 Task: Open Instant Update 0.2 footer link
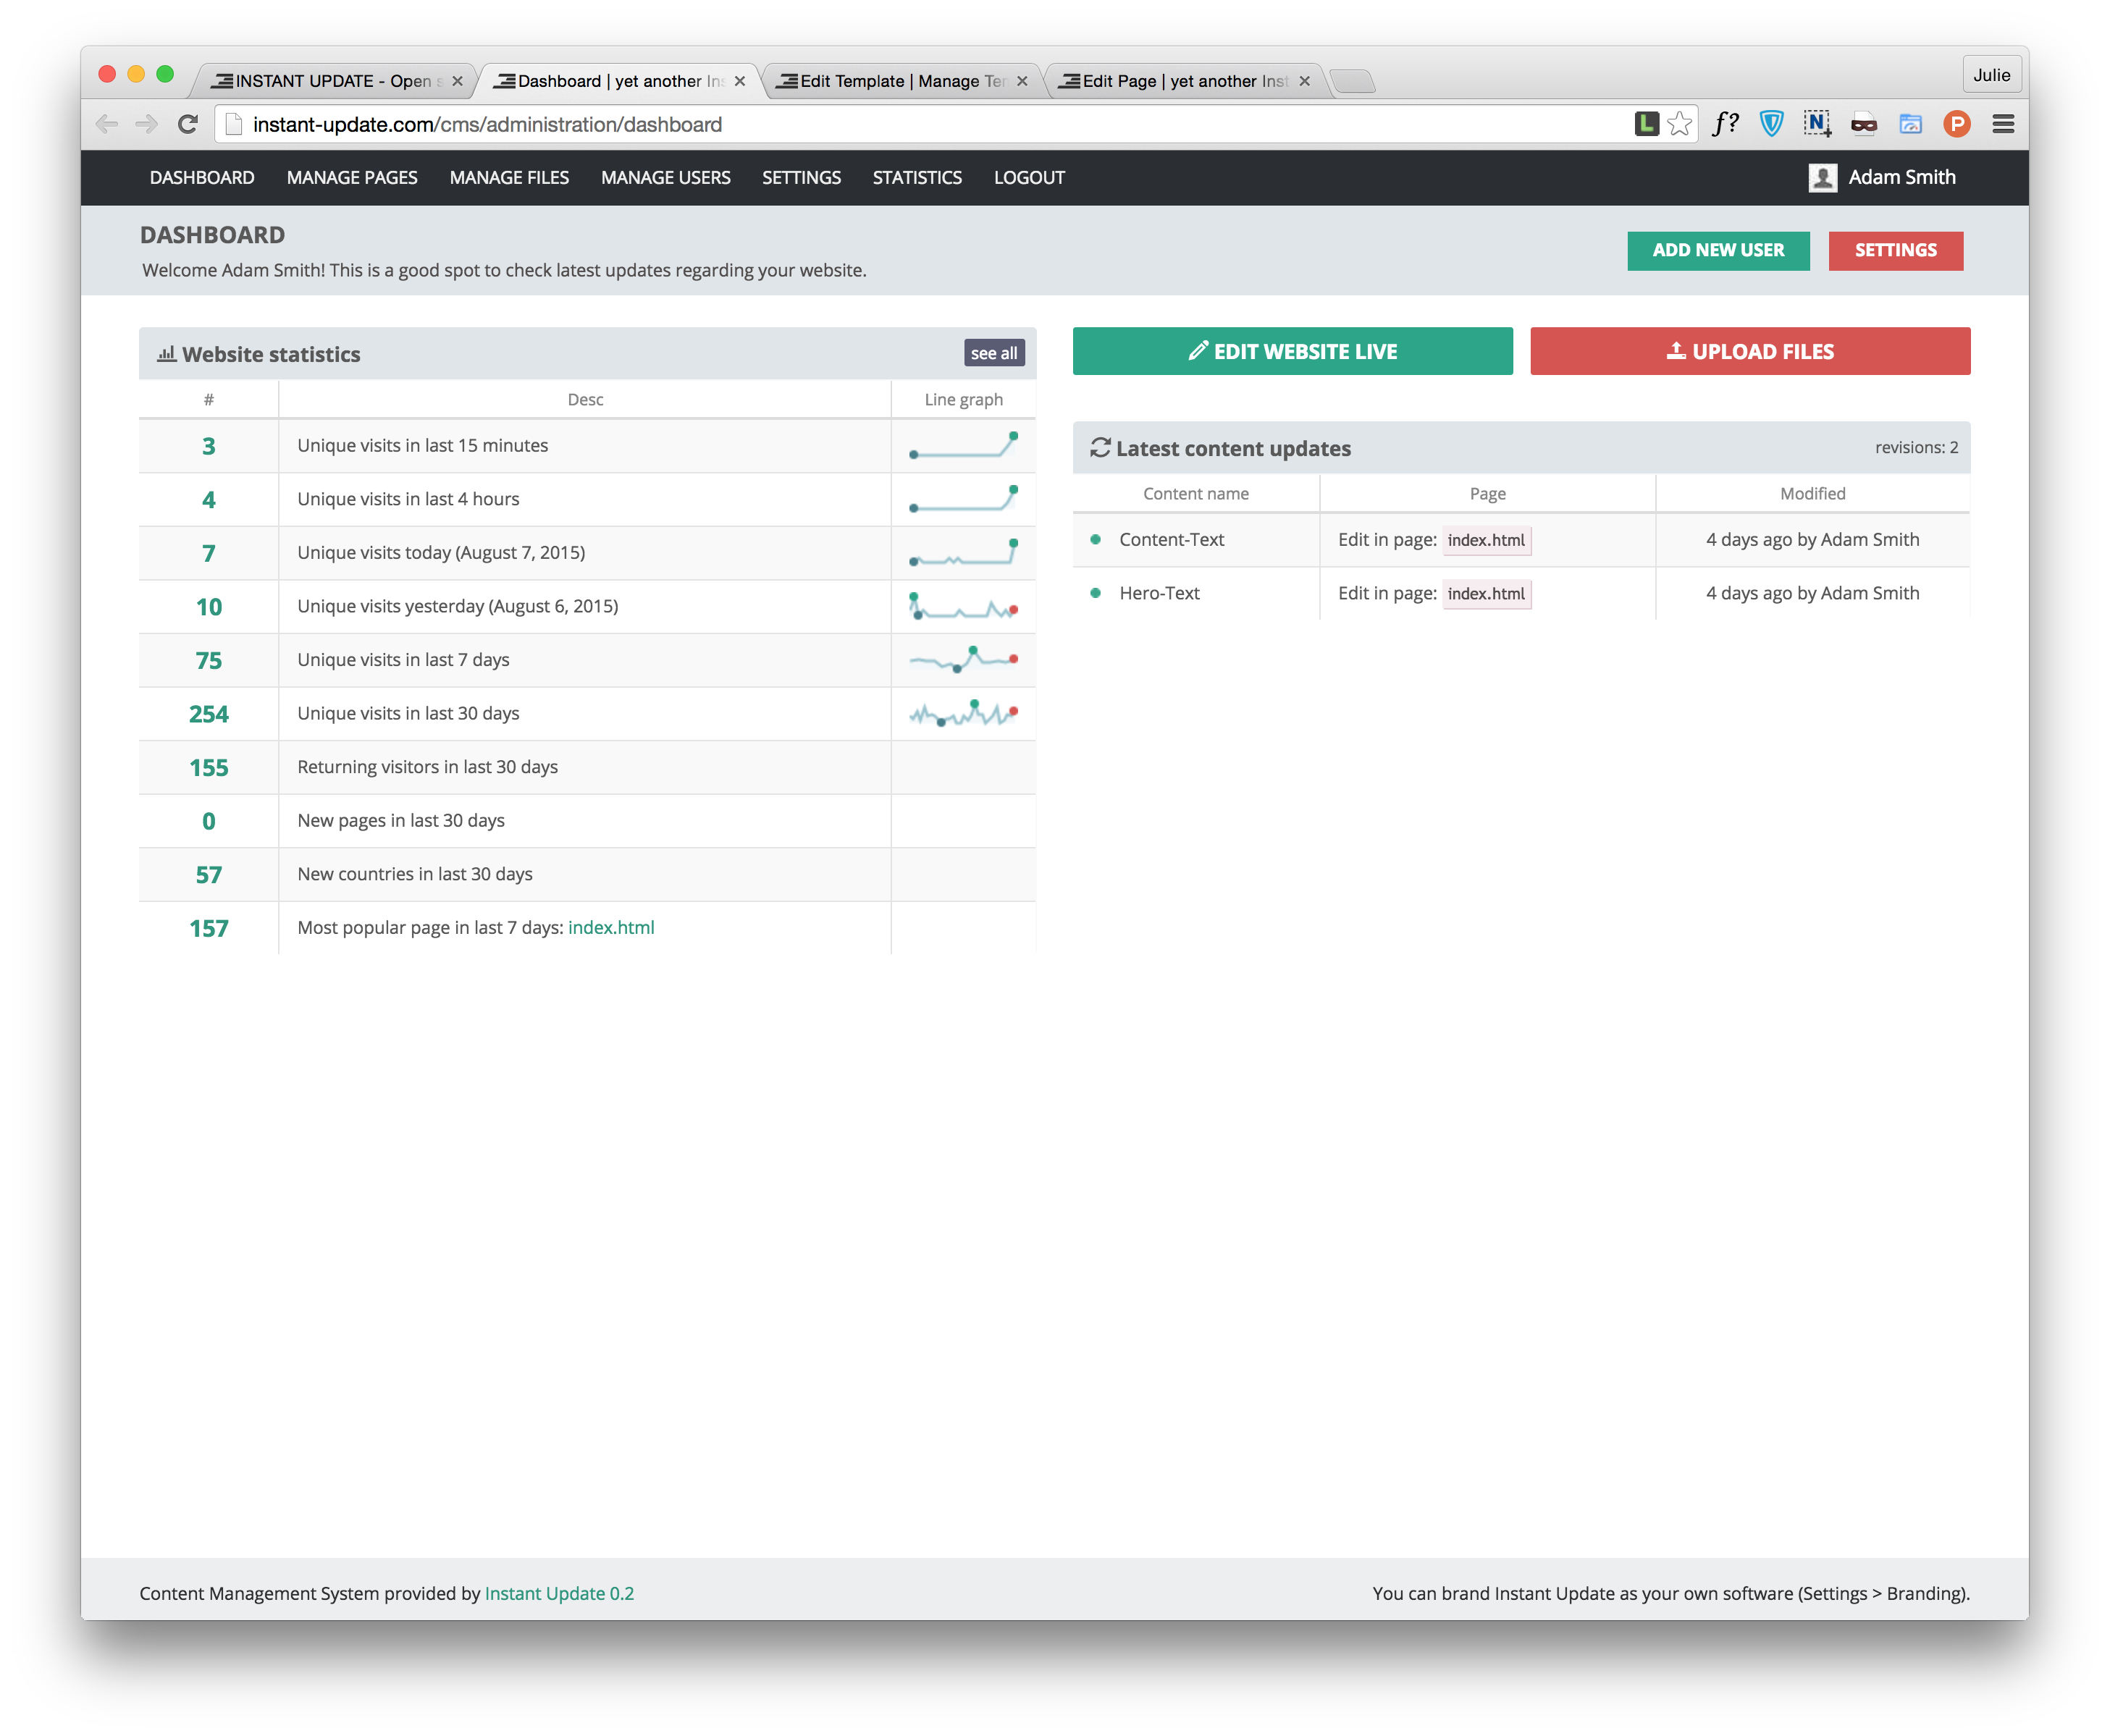click(x=559, y=1593)
